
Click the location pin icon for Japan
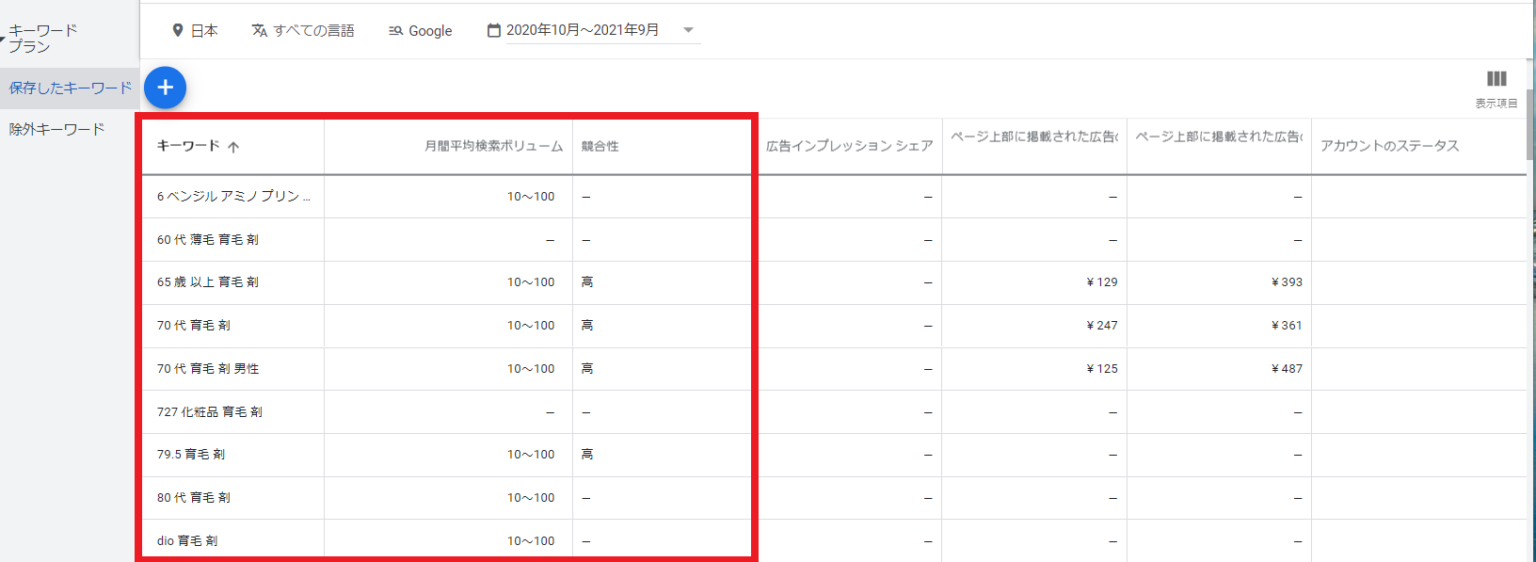[x=177, y=31]
